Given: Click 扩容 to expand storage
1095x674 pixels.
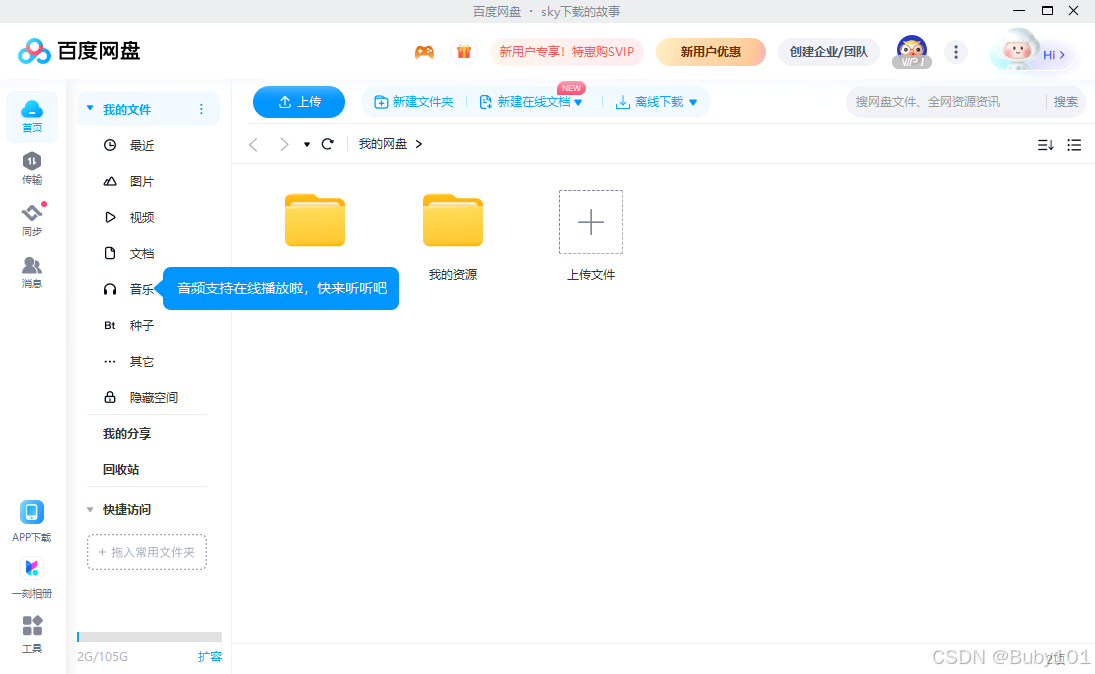Looking at the screenshot, I should (x=210, y=657).
